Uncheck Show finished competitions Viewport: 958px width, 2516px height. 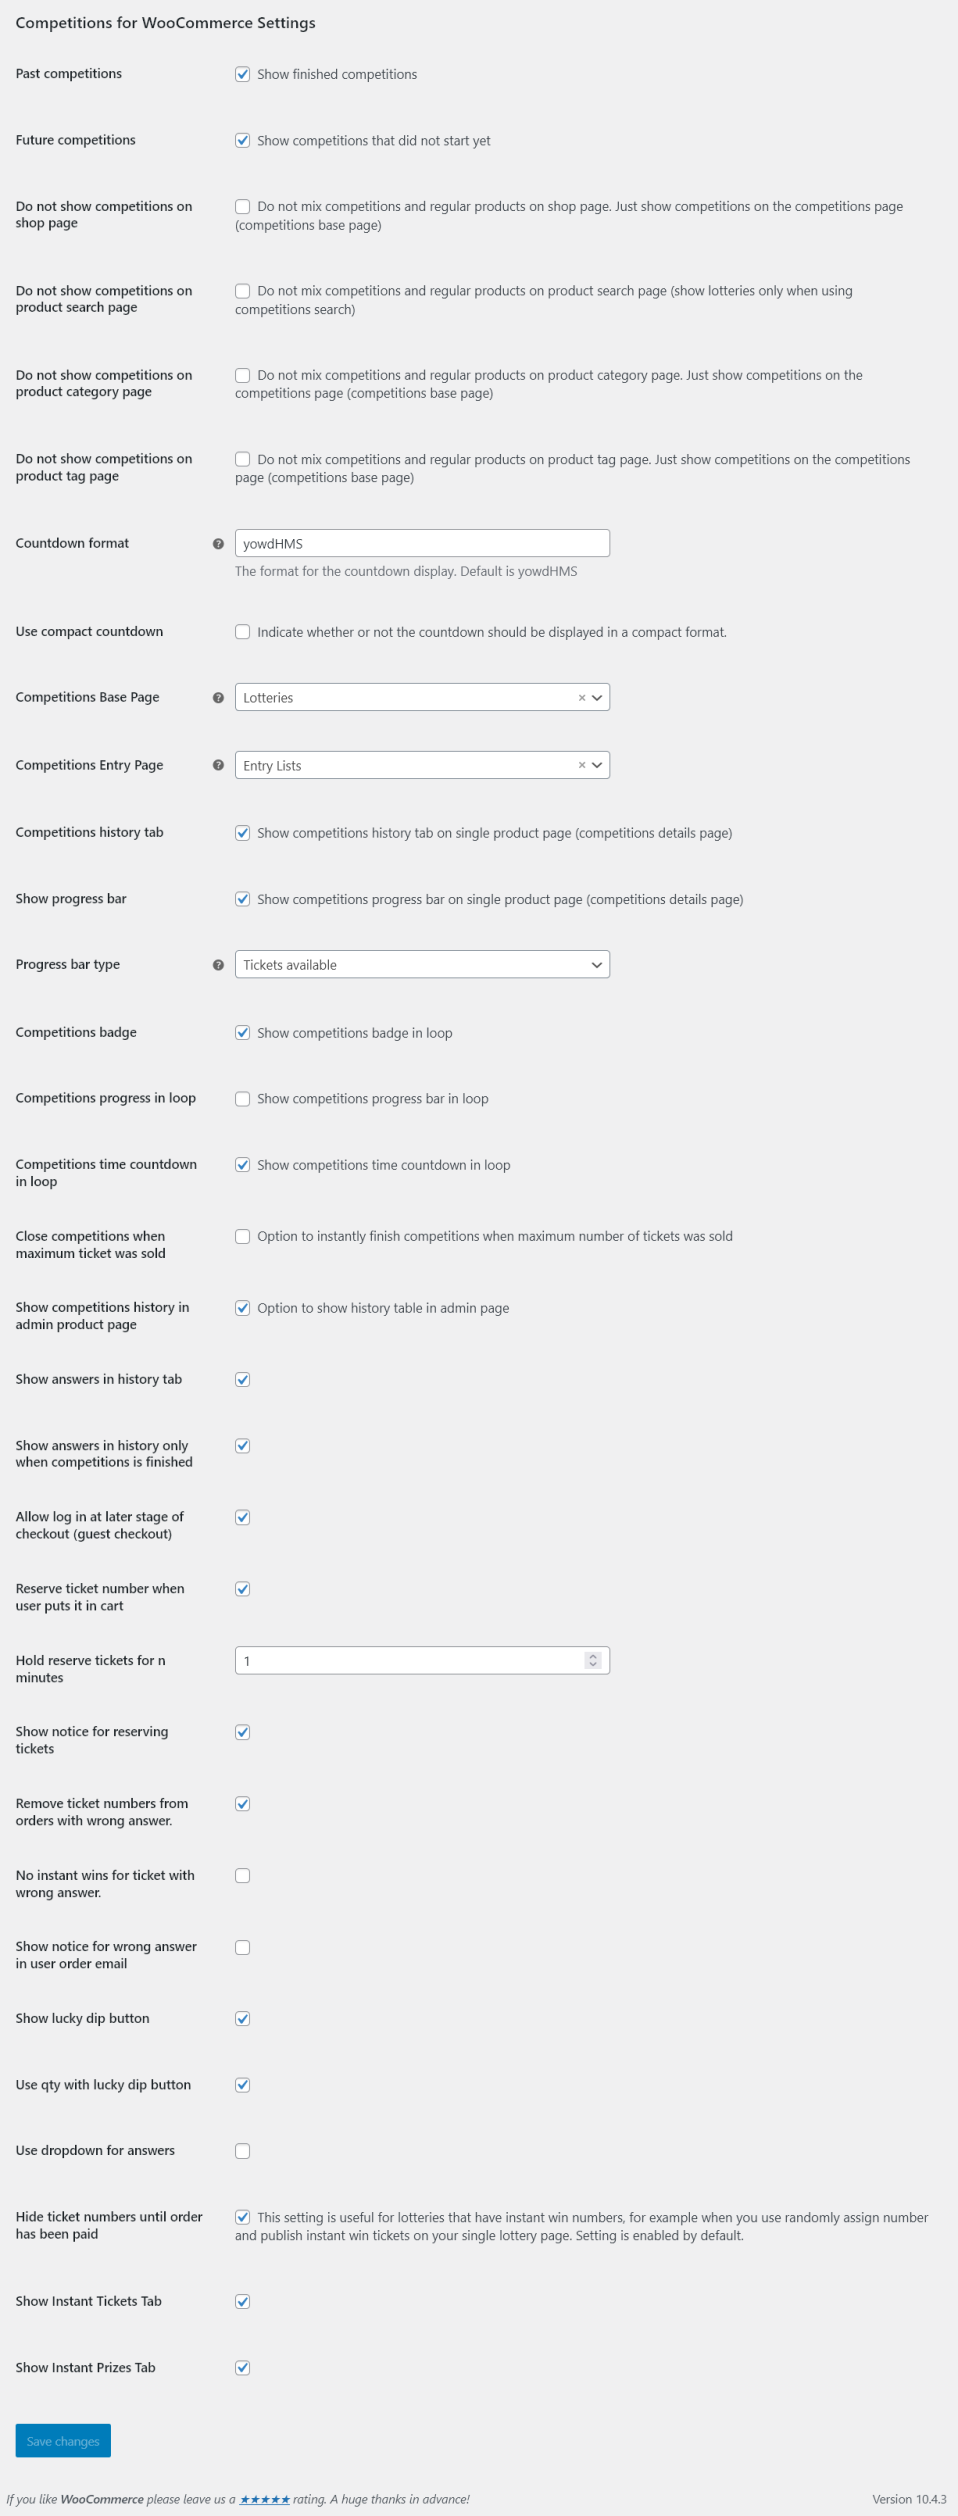point(243,74)
